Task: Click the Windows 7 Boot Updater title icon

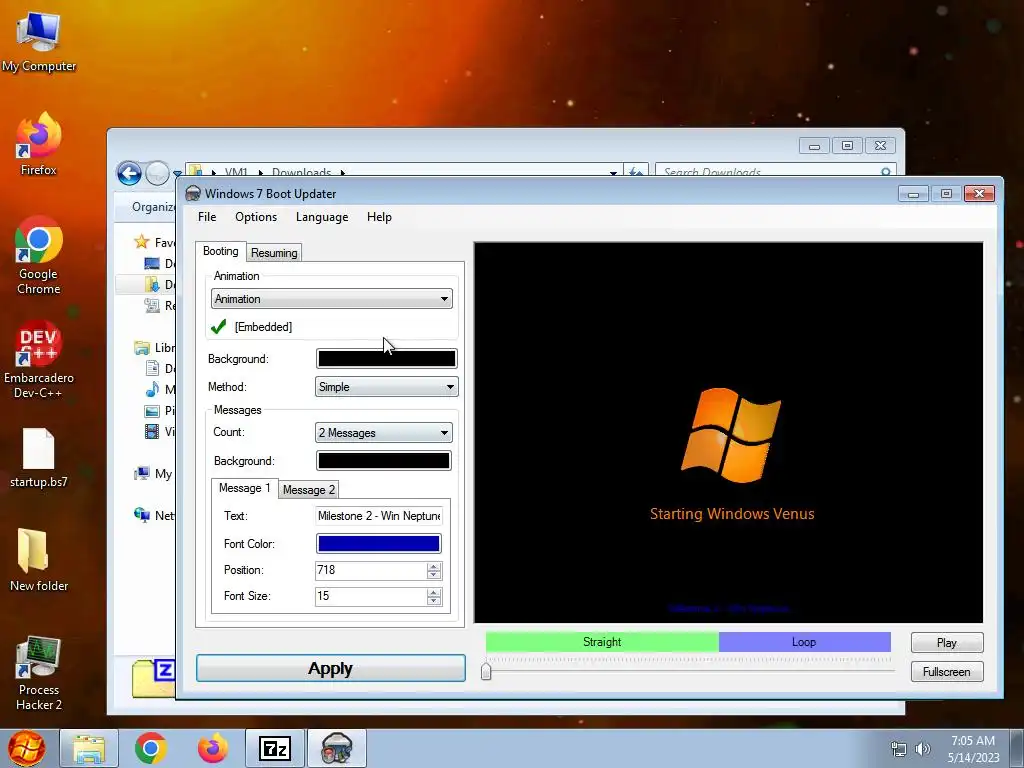Action: point(193,193)
